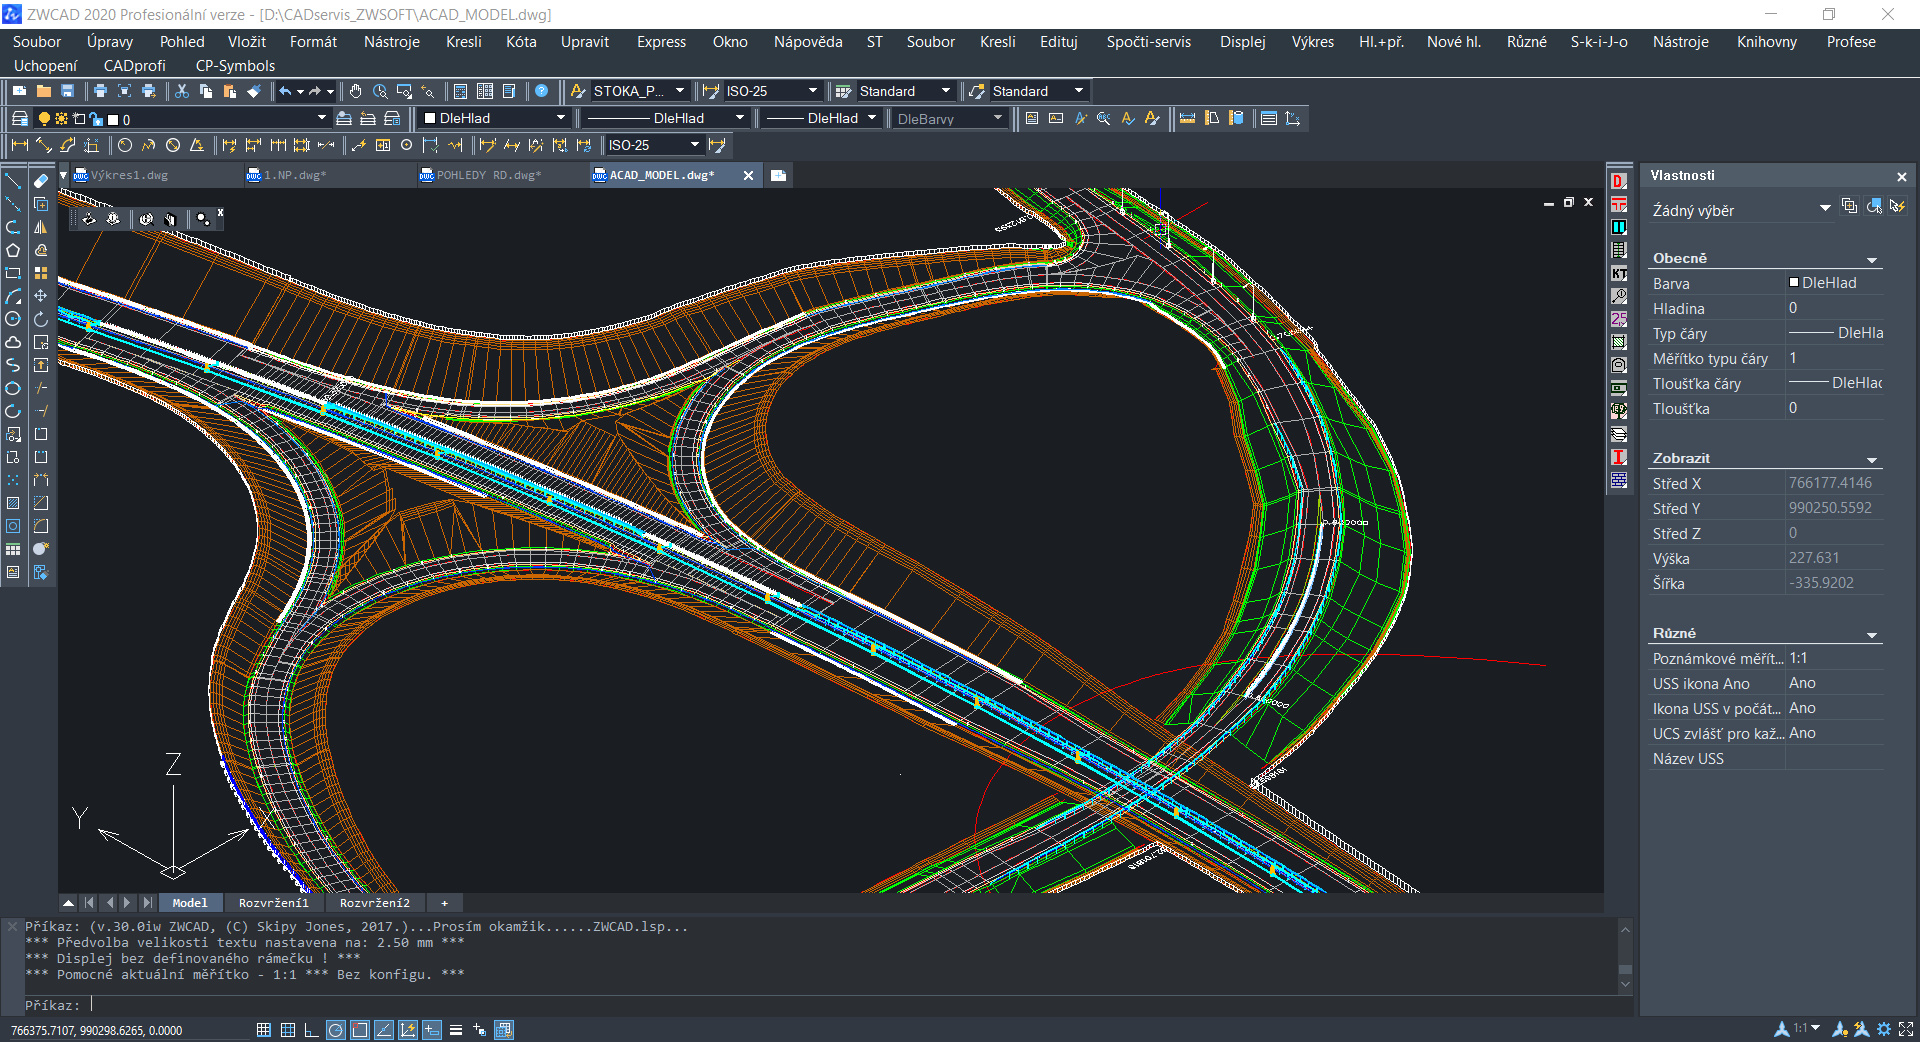Open the Help question mark icon
The height and width of the screenshot is (1042, 1920).
(542, 91)
